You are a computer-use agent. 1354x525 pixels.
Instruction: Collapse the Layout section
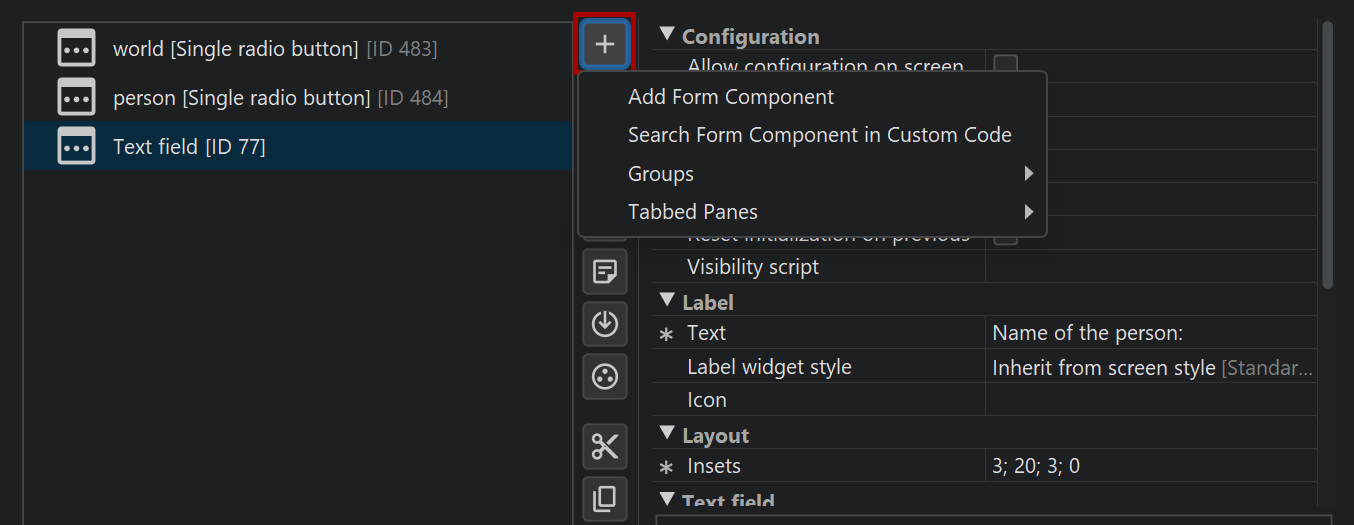667,434
